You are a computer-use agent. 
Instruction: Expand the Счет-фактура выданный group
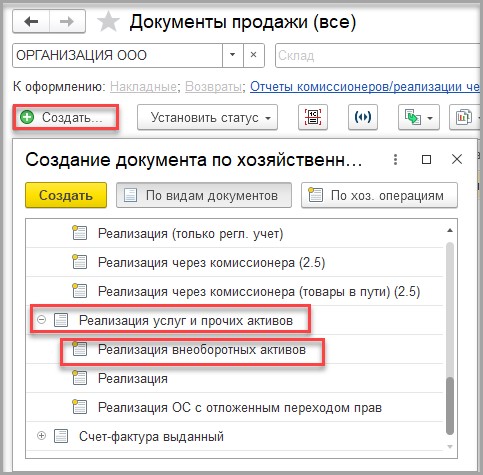coord(41,436)
